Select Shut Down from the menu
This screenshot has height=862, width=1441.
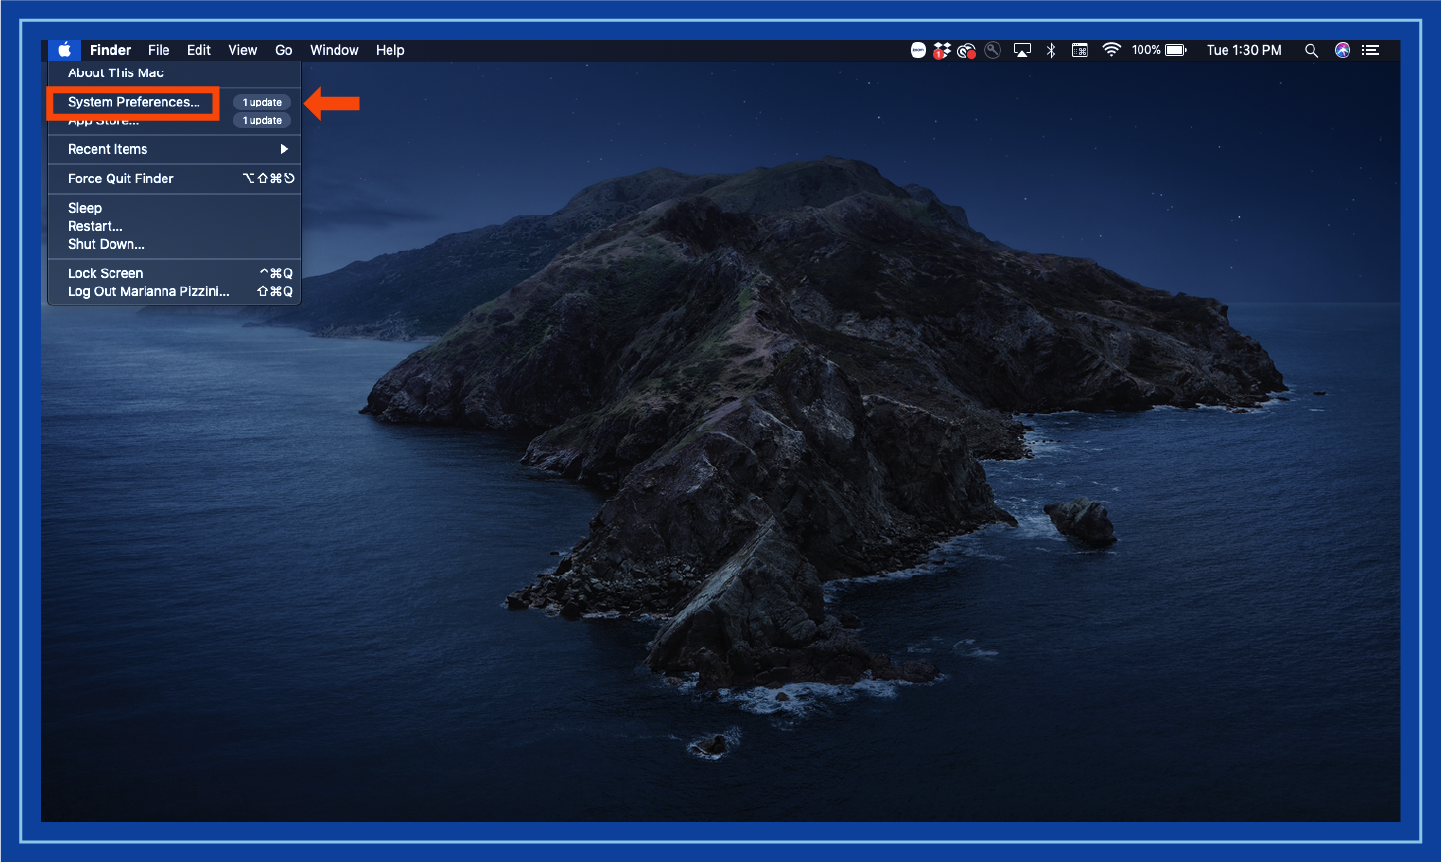[x=106, y=244]
